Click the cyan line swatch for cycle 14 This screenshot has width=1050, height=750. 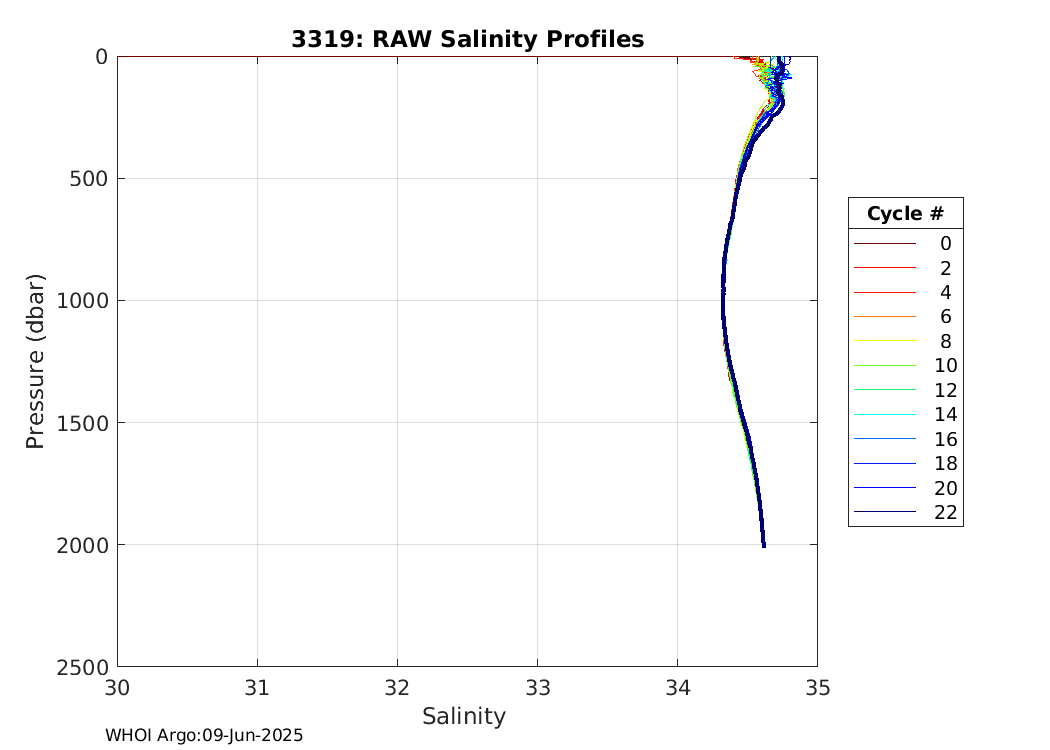(x=885, y=415)
